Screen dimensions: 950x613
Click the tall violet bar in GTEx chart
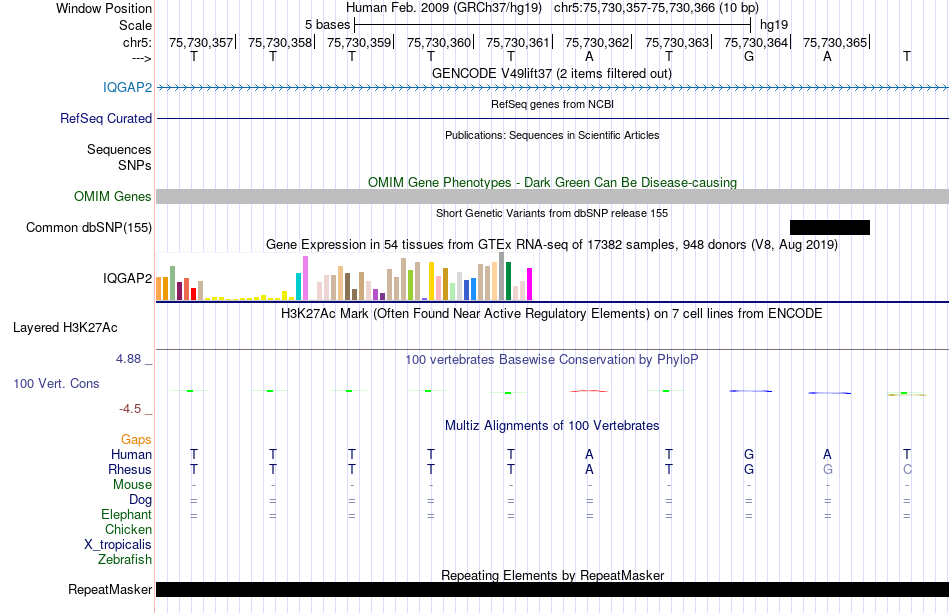click(305, 278)
